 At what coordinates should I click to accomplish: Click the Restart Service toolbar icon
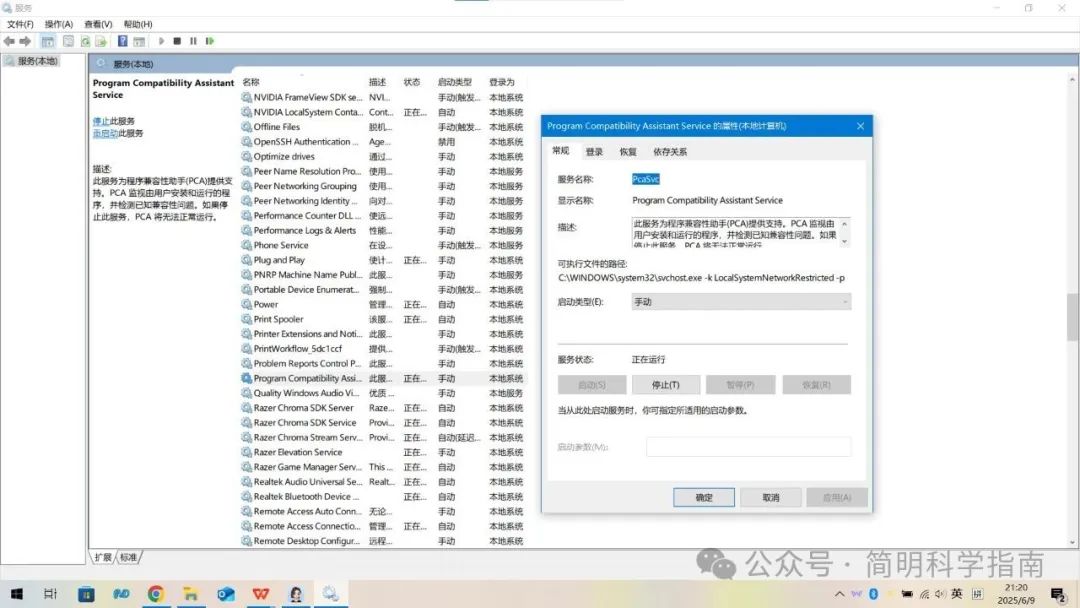pos(210,41)
